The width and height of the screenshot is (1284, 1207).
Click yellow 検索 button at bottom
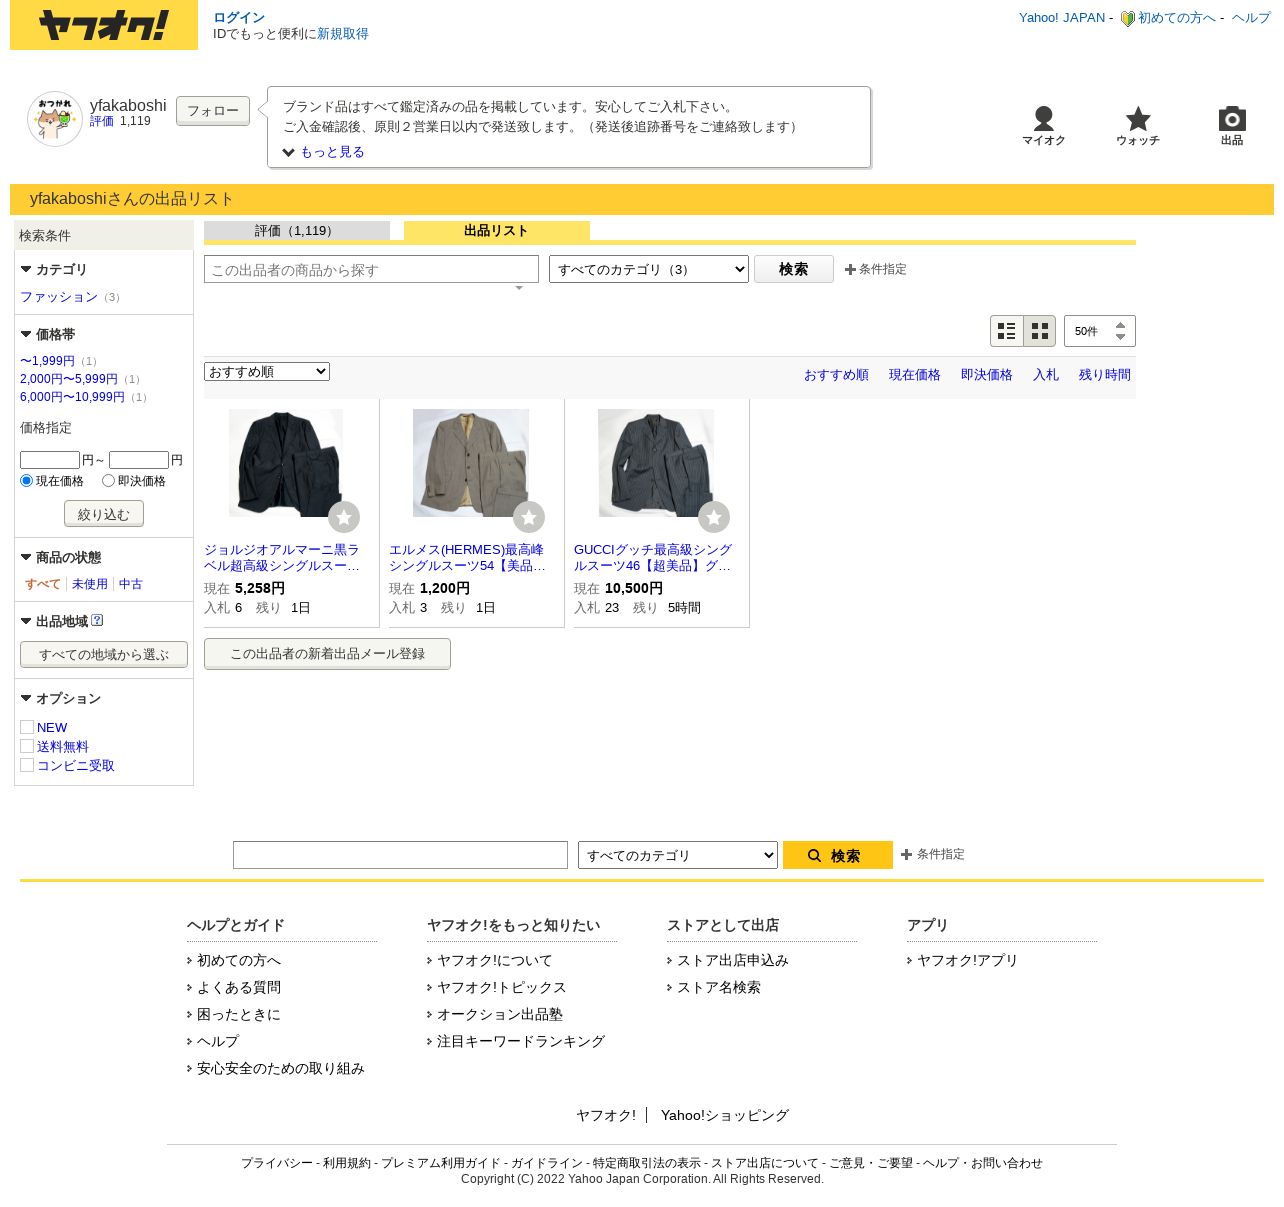(x=838, y=855)
